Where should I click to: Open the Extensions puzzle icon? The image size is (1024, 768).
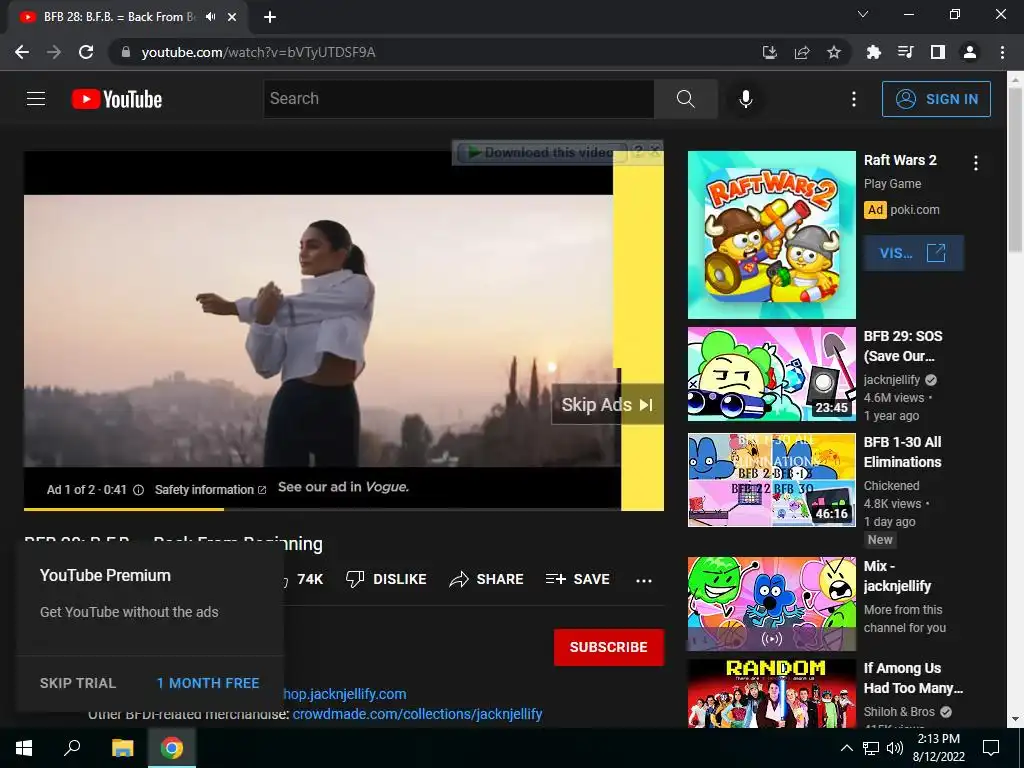(x=874, y=52)
